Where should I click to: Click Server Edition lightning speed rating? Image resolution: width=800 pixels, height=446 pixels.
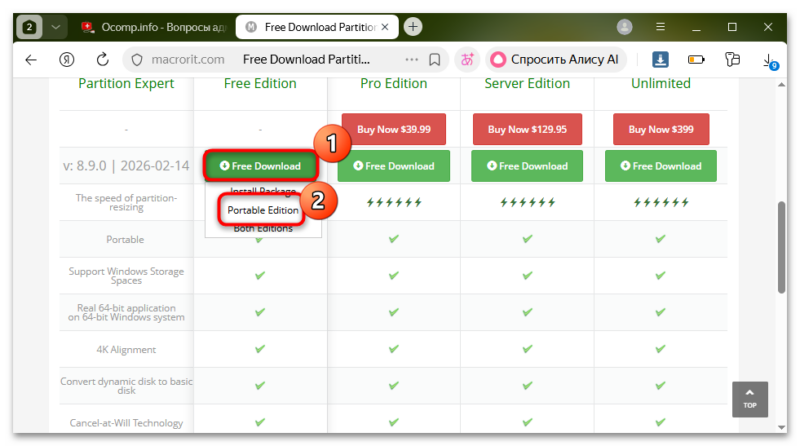(527, 203)
